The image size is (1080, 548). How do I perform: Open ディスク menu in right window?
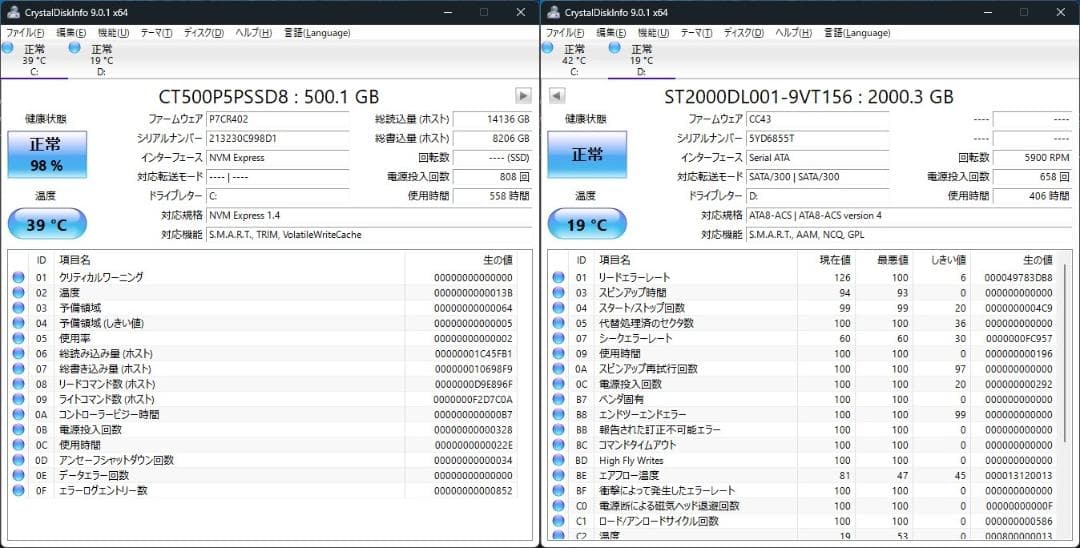[744, 32]
